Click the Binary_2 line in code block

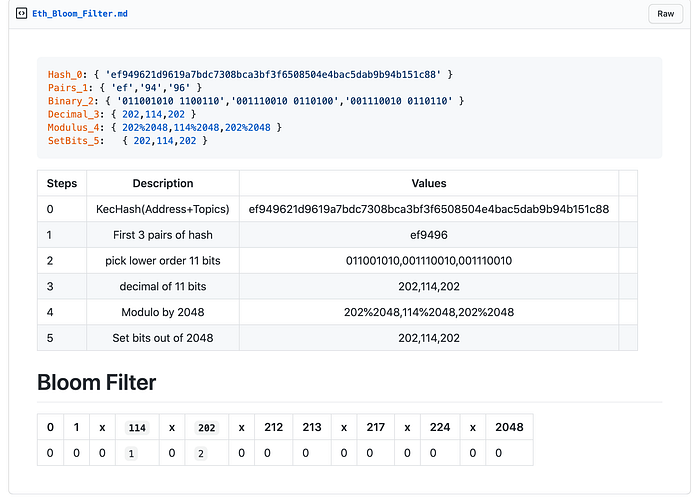[256, 101]
